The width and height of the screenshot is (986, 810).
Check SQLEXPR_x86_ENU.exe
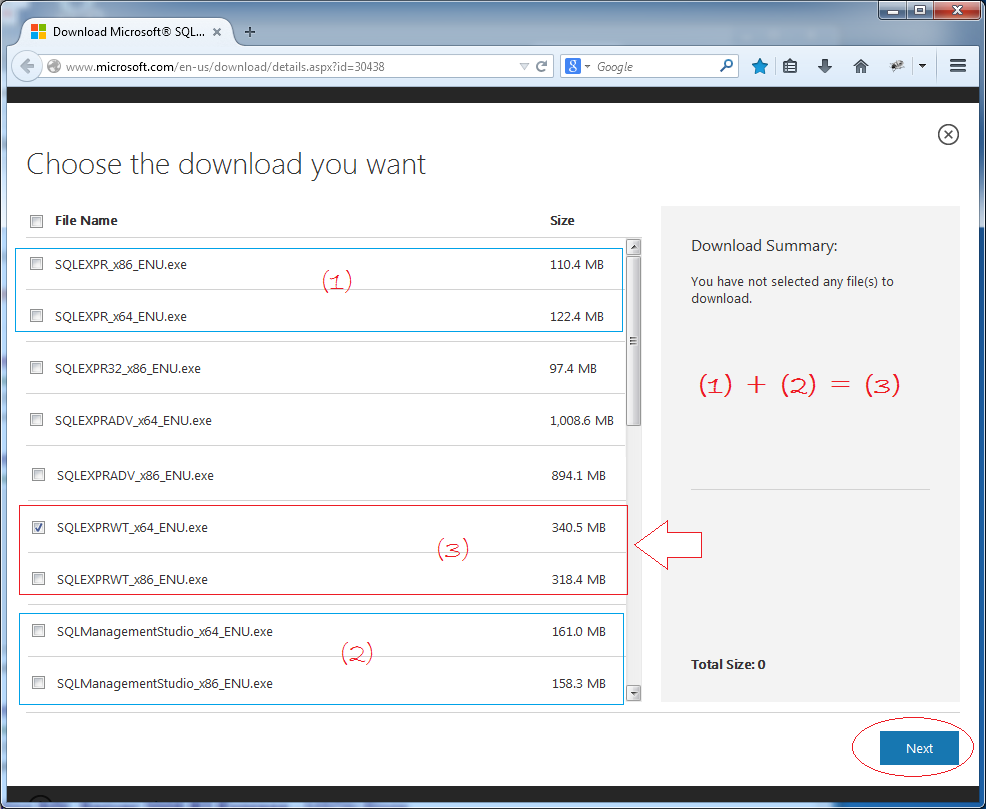click(36, 264)
